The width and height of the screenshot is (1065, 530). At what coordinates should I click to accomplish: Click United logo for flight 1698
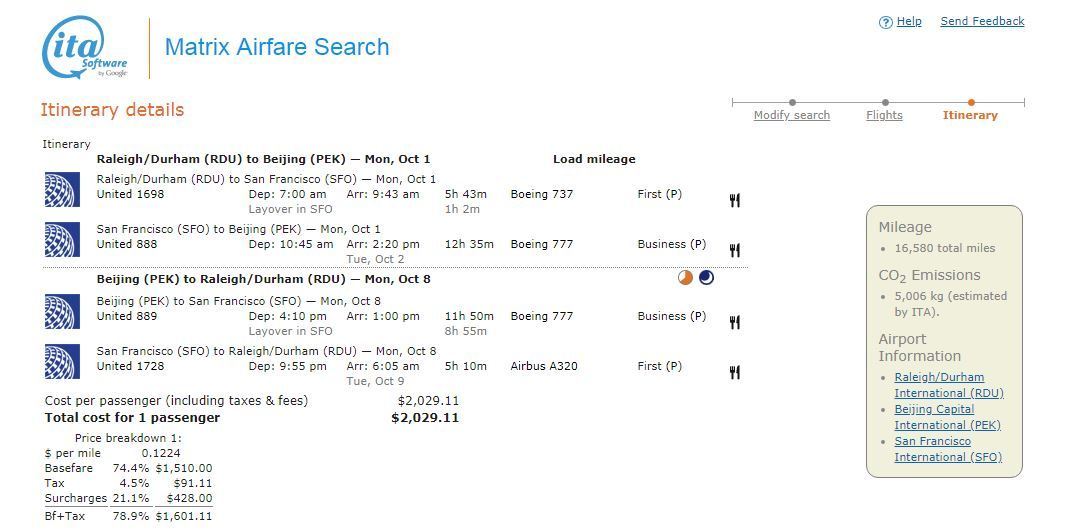pos(62,190)
